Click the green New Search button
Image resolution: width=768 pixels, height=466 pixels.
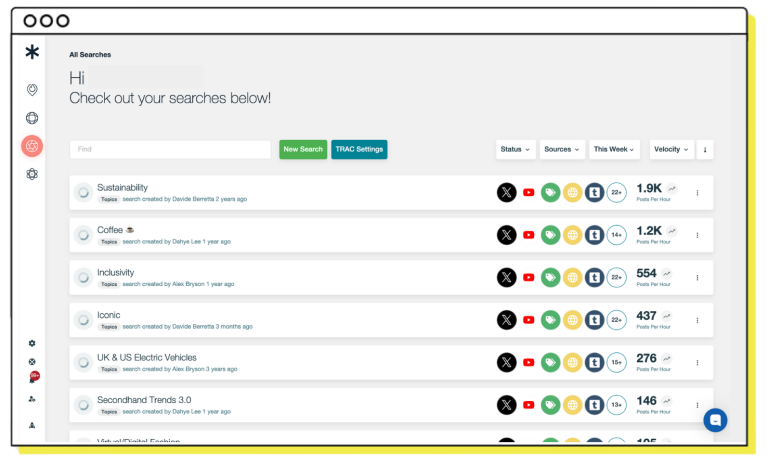(x=303, y=149)
